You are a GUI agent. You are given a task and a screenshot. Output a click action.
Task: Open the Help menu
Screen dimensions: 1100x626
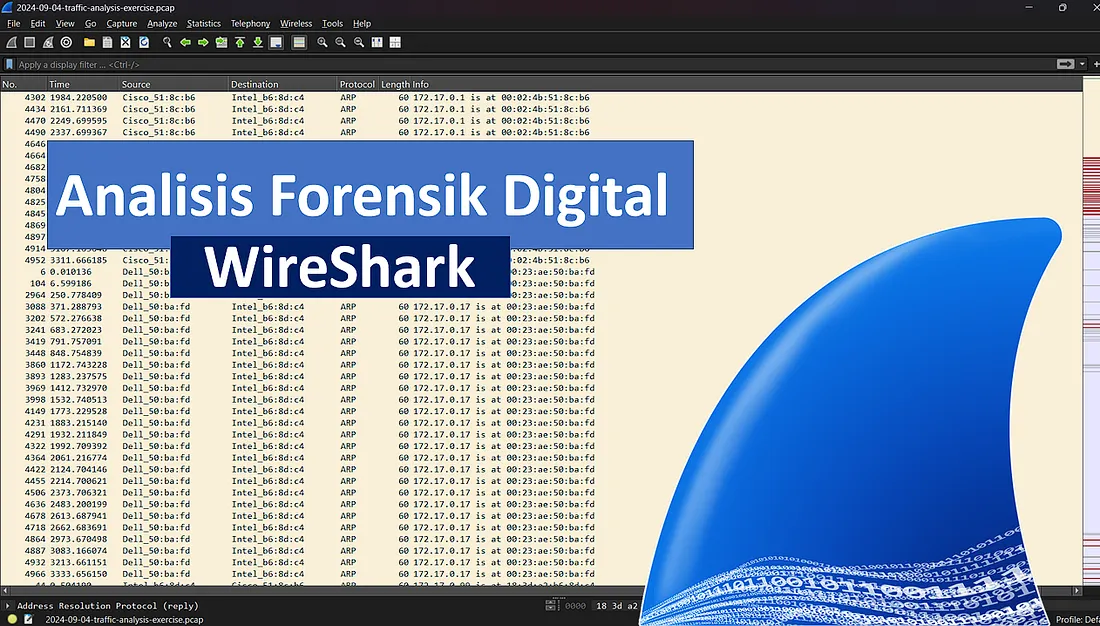point(362,23)
